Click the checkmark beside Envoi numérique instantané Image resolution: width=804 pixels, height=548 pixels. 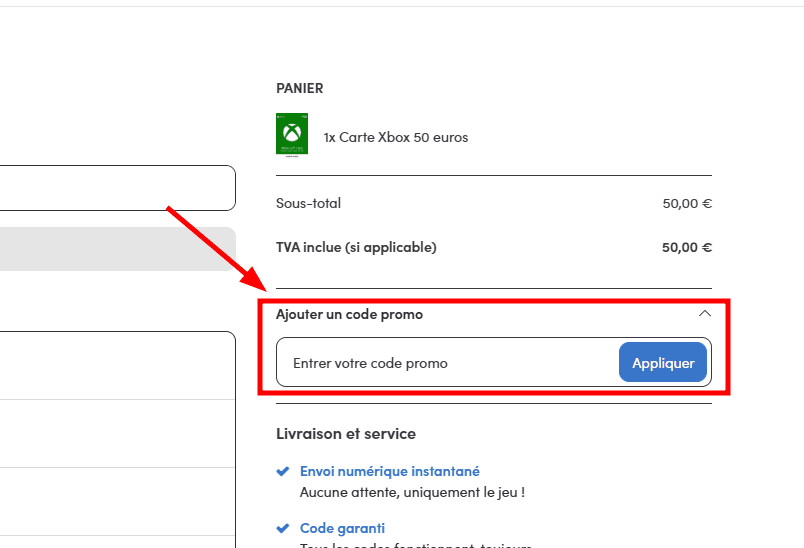283,471
